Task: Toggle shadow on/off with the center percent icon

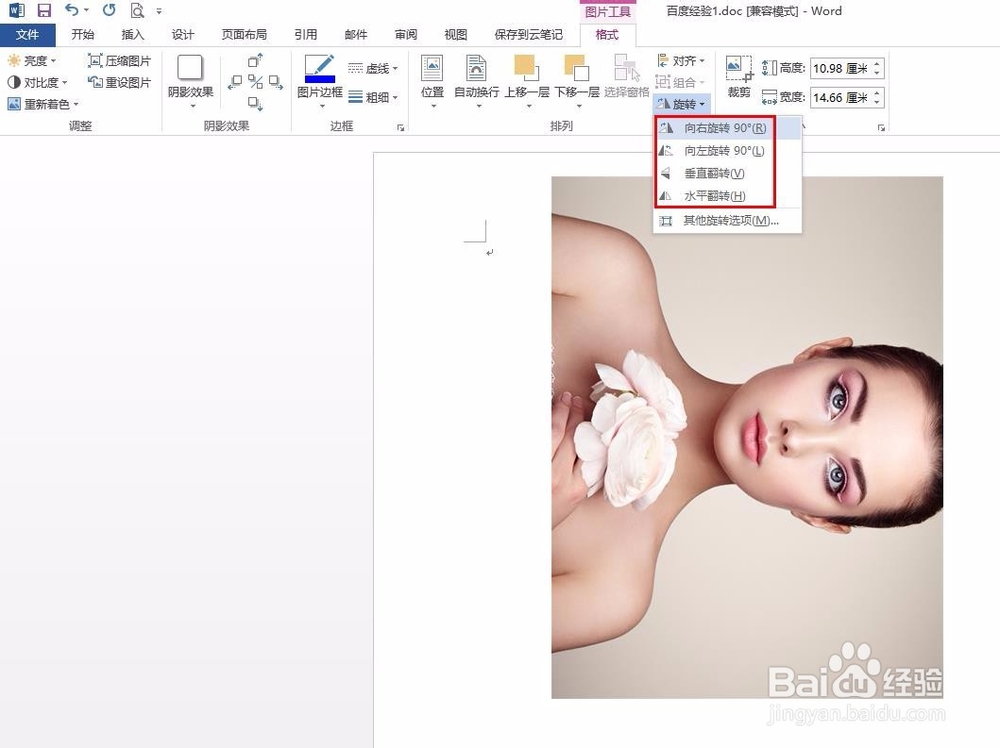Action: click(256, 82)
